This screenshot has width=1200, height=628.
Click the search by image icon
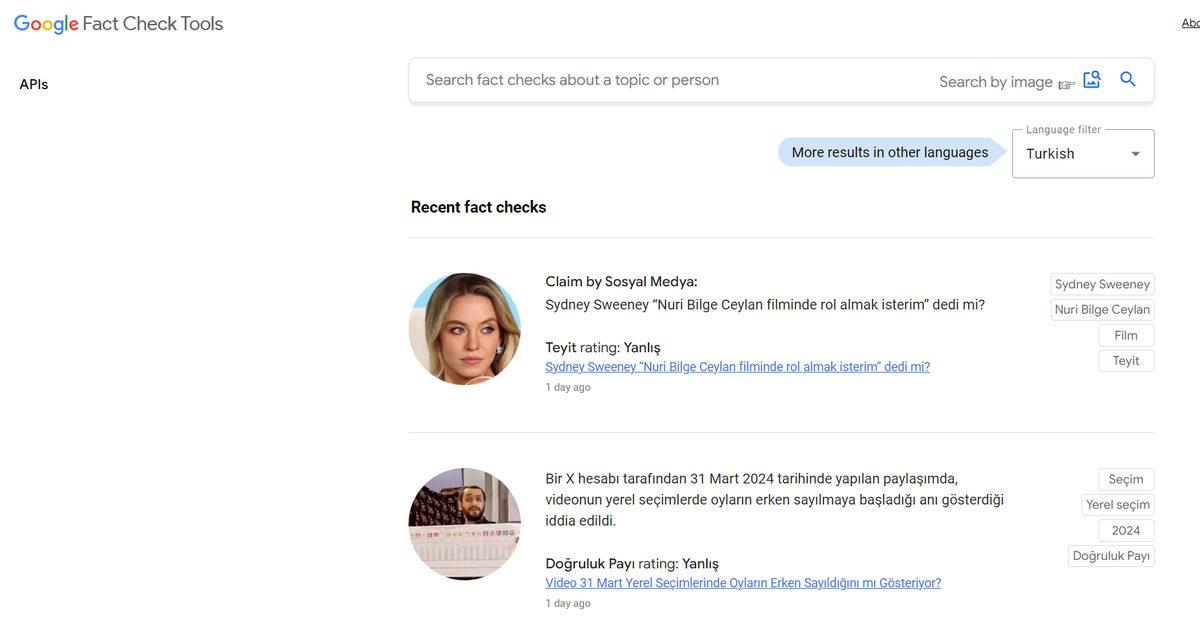1092,80
